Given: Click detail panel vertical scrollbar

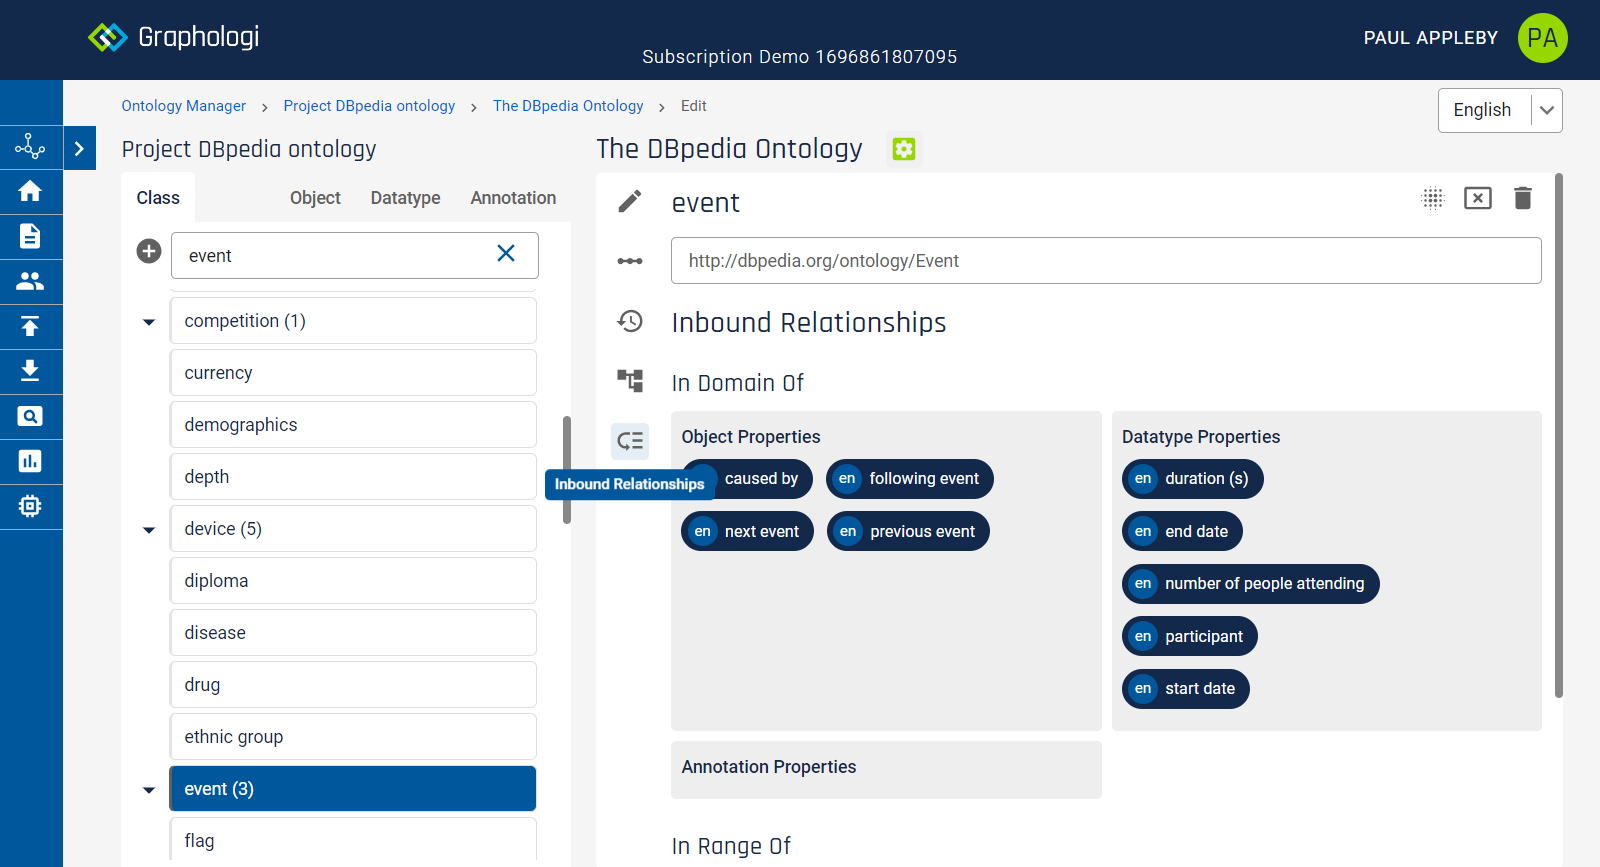Looking at the screenshot, I should pos(1559,435).
